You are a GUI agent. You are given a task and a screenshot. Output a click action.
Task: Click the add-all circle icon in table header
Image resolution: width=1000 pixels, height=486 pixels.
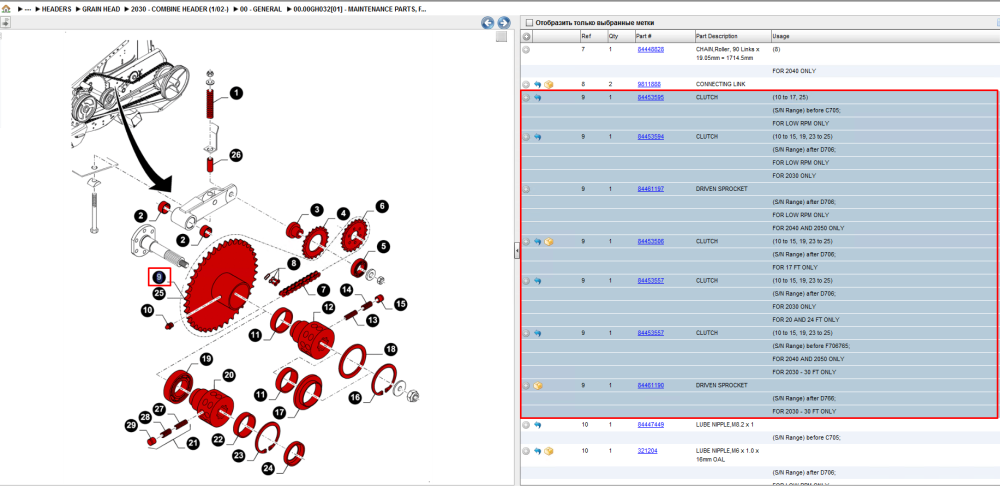point(527,36)
